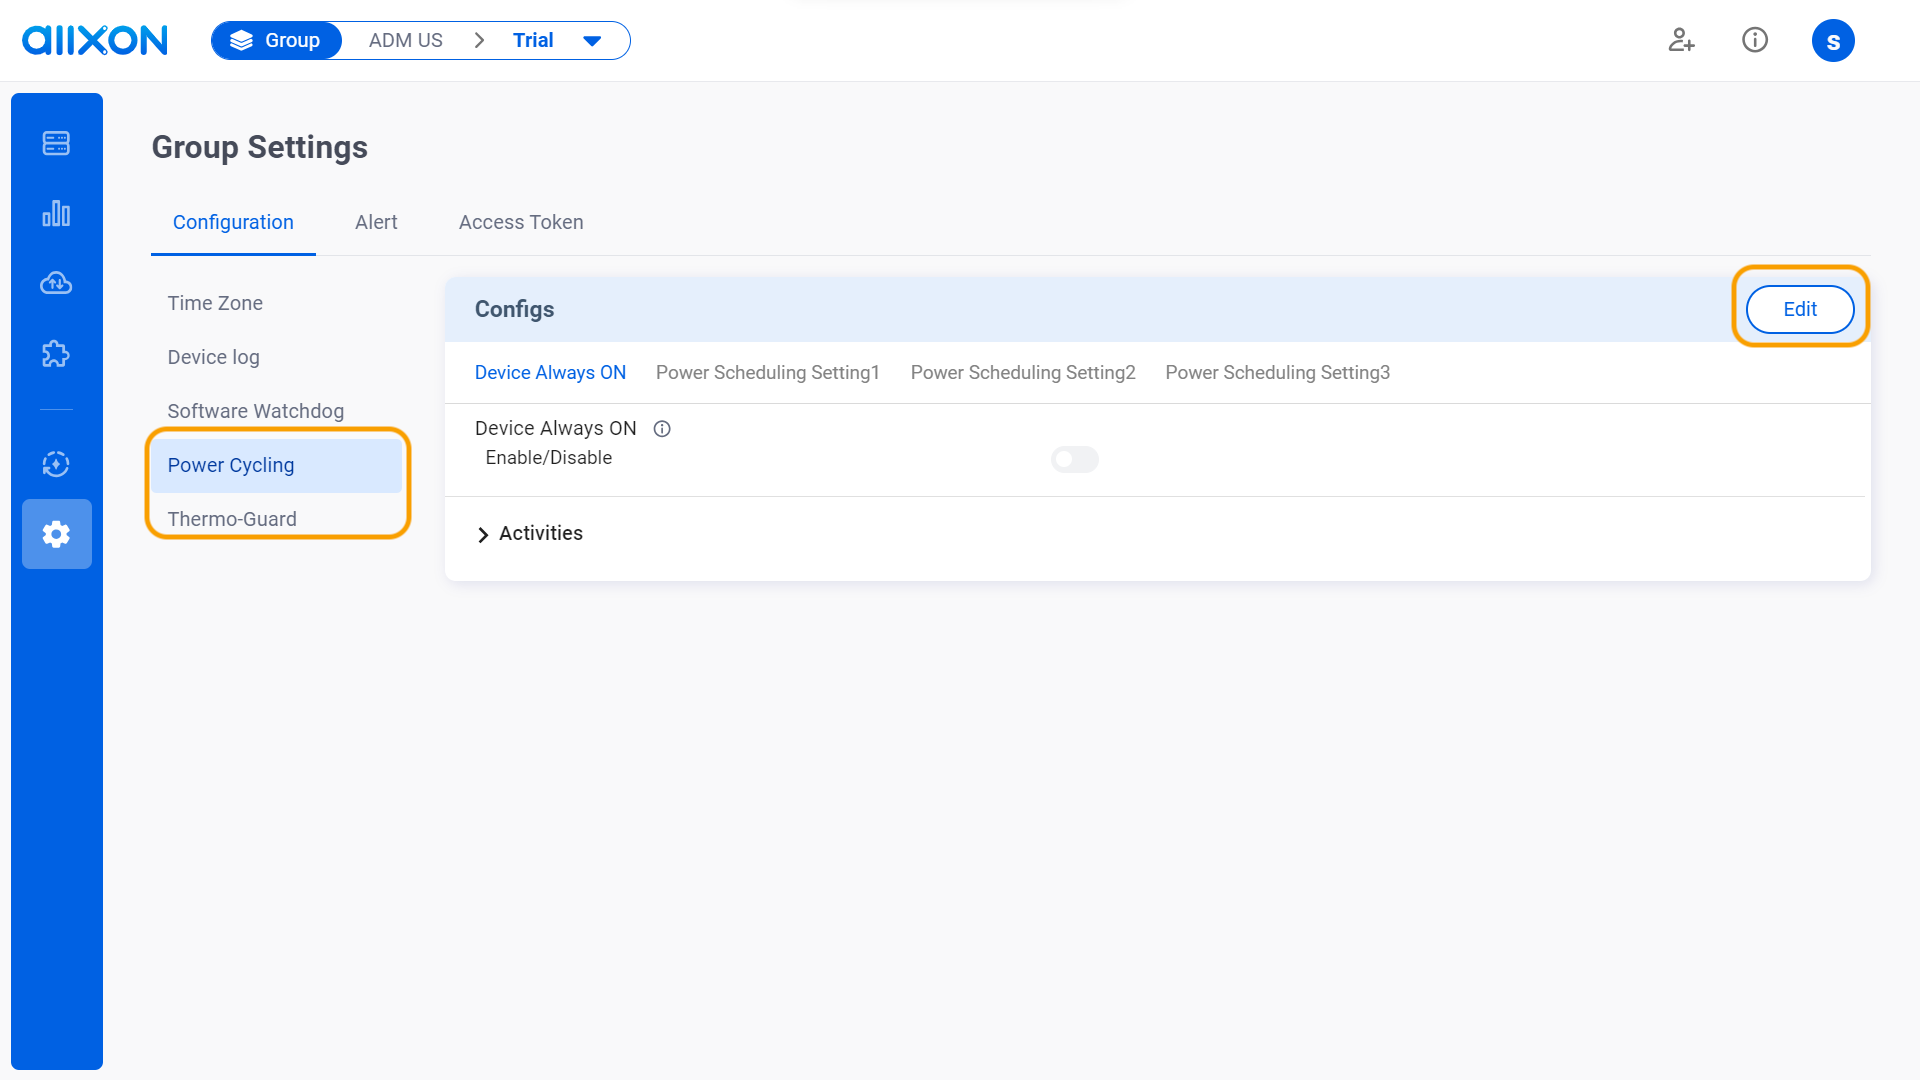The height and width of the screenshot is (1080, 1920).
Task: Click the Allxon logo
Action: (94, 40)
